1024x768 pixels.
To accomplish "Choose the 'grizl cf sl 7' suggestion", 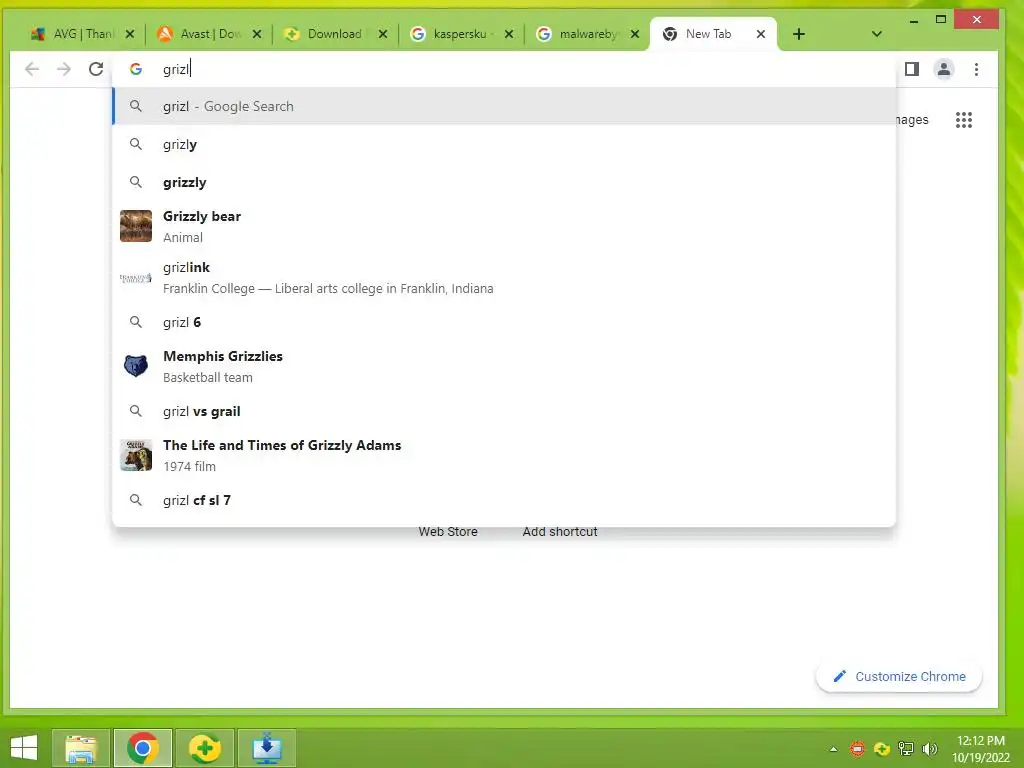I will click(x=504, y=500).
